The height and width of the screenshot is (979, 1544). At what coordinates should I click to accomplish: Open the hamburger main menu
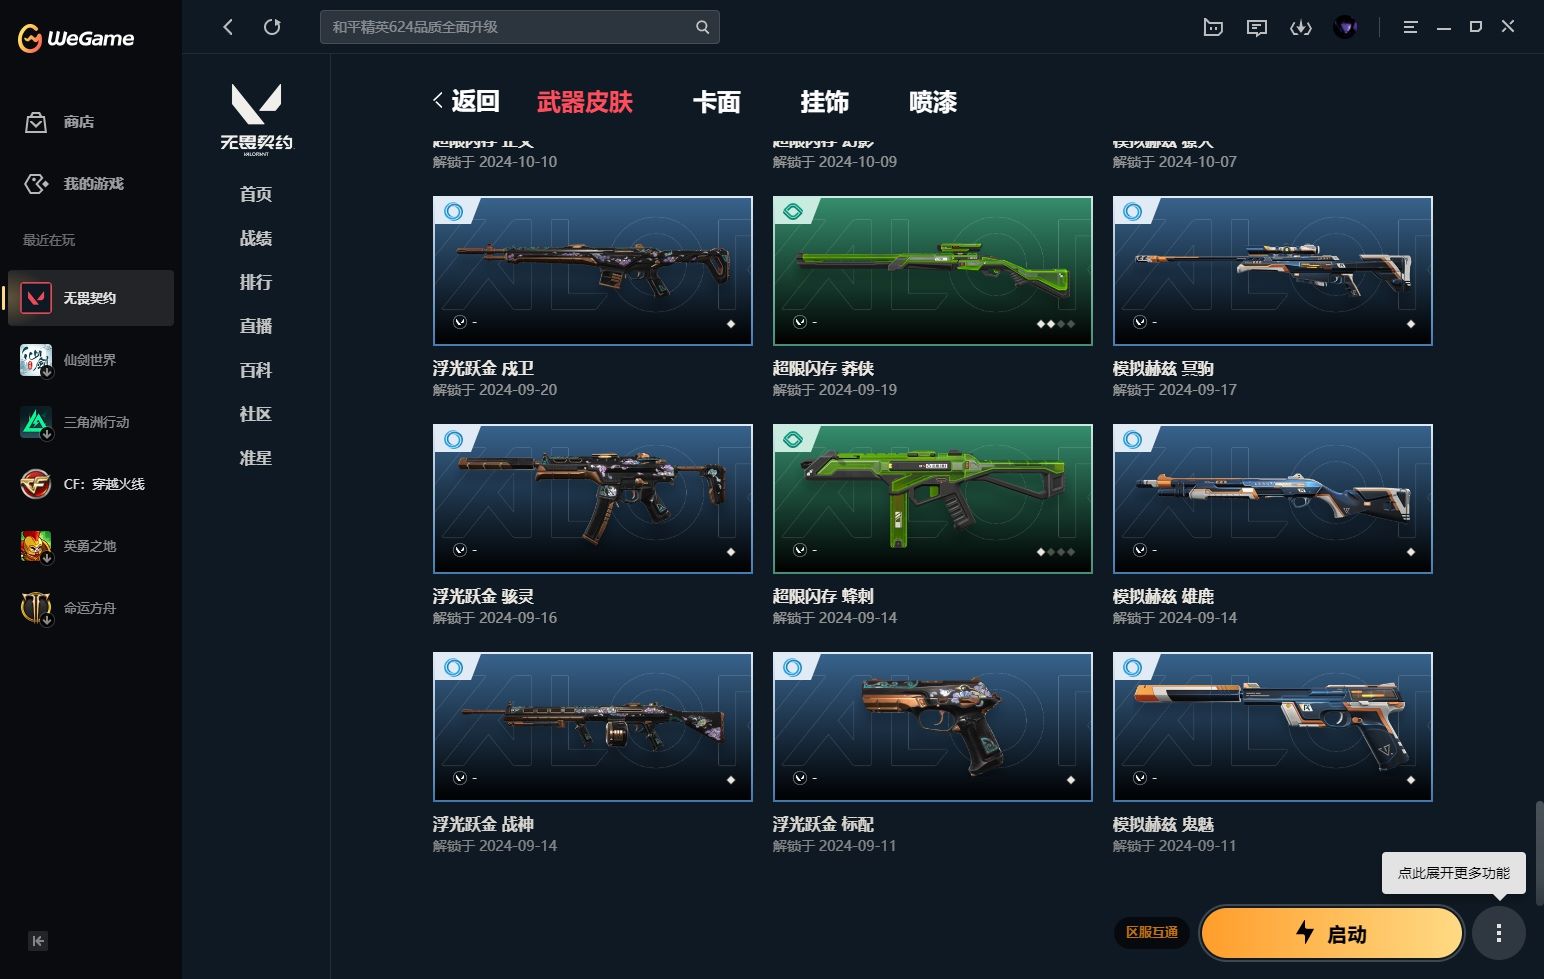[x=1410, y=27]
